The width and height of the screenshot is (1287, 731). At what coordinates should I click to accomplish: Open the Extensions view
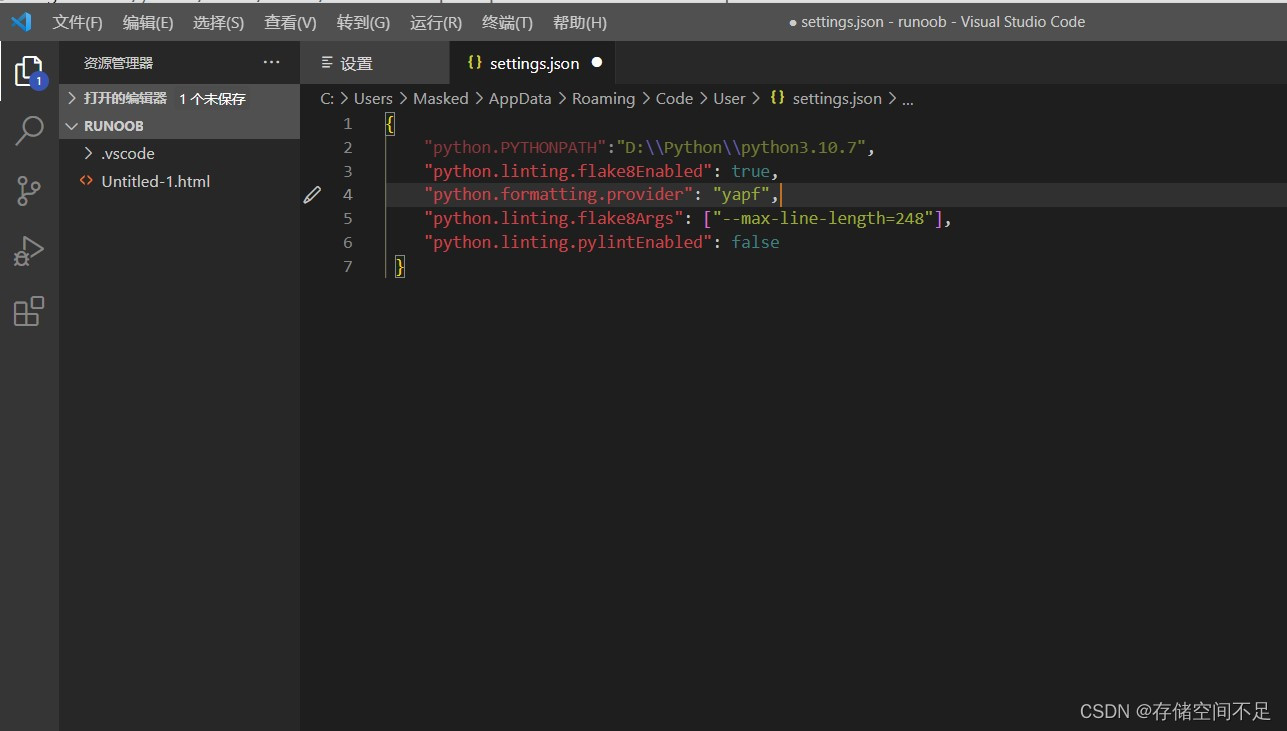click(x=29, y=311)
